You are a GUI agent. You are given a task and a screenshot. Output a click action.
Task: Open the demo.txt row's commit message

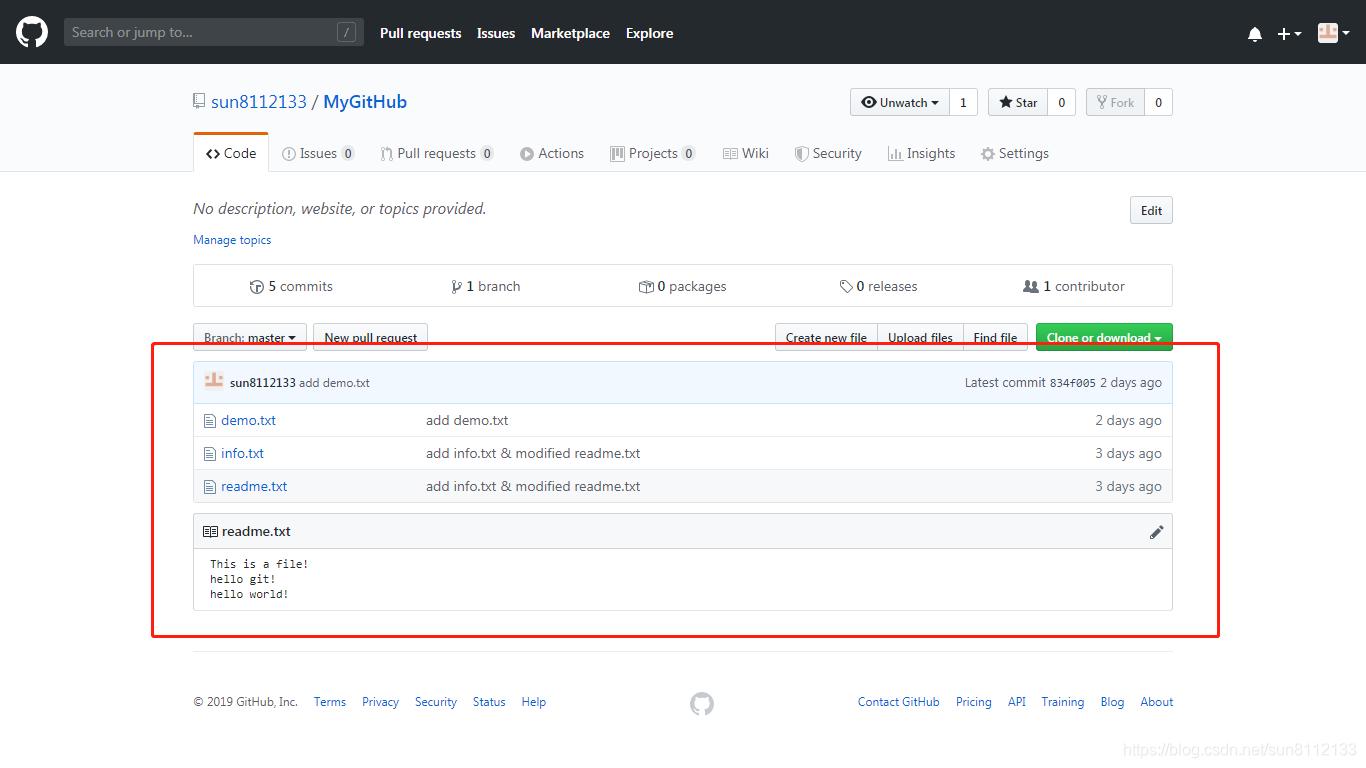(x=467, y=420)
